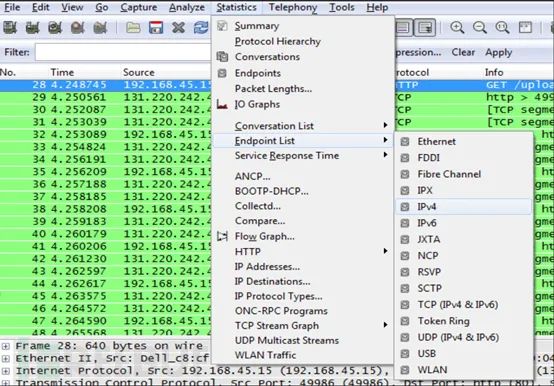
Task: Open Collectd statistics entry
Action: [x=258, y=206]
